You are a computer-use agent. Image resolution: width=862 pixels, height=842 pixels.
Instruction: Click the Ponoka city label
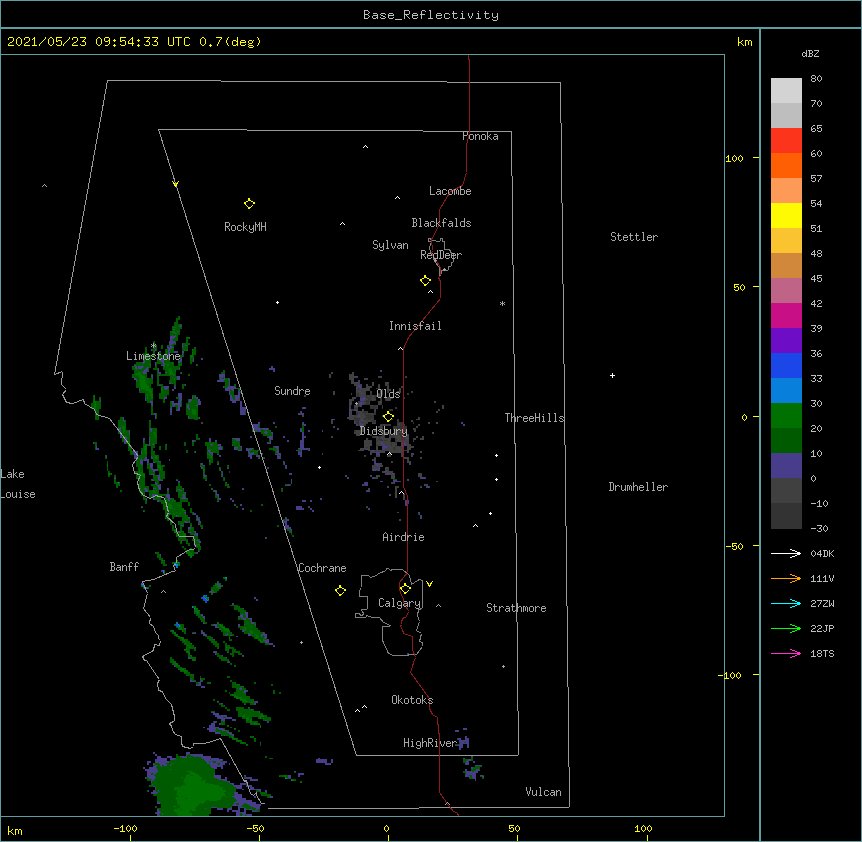tap(480, 136)
